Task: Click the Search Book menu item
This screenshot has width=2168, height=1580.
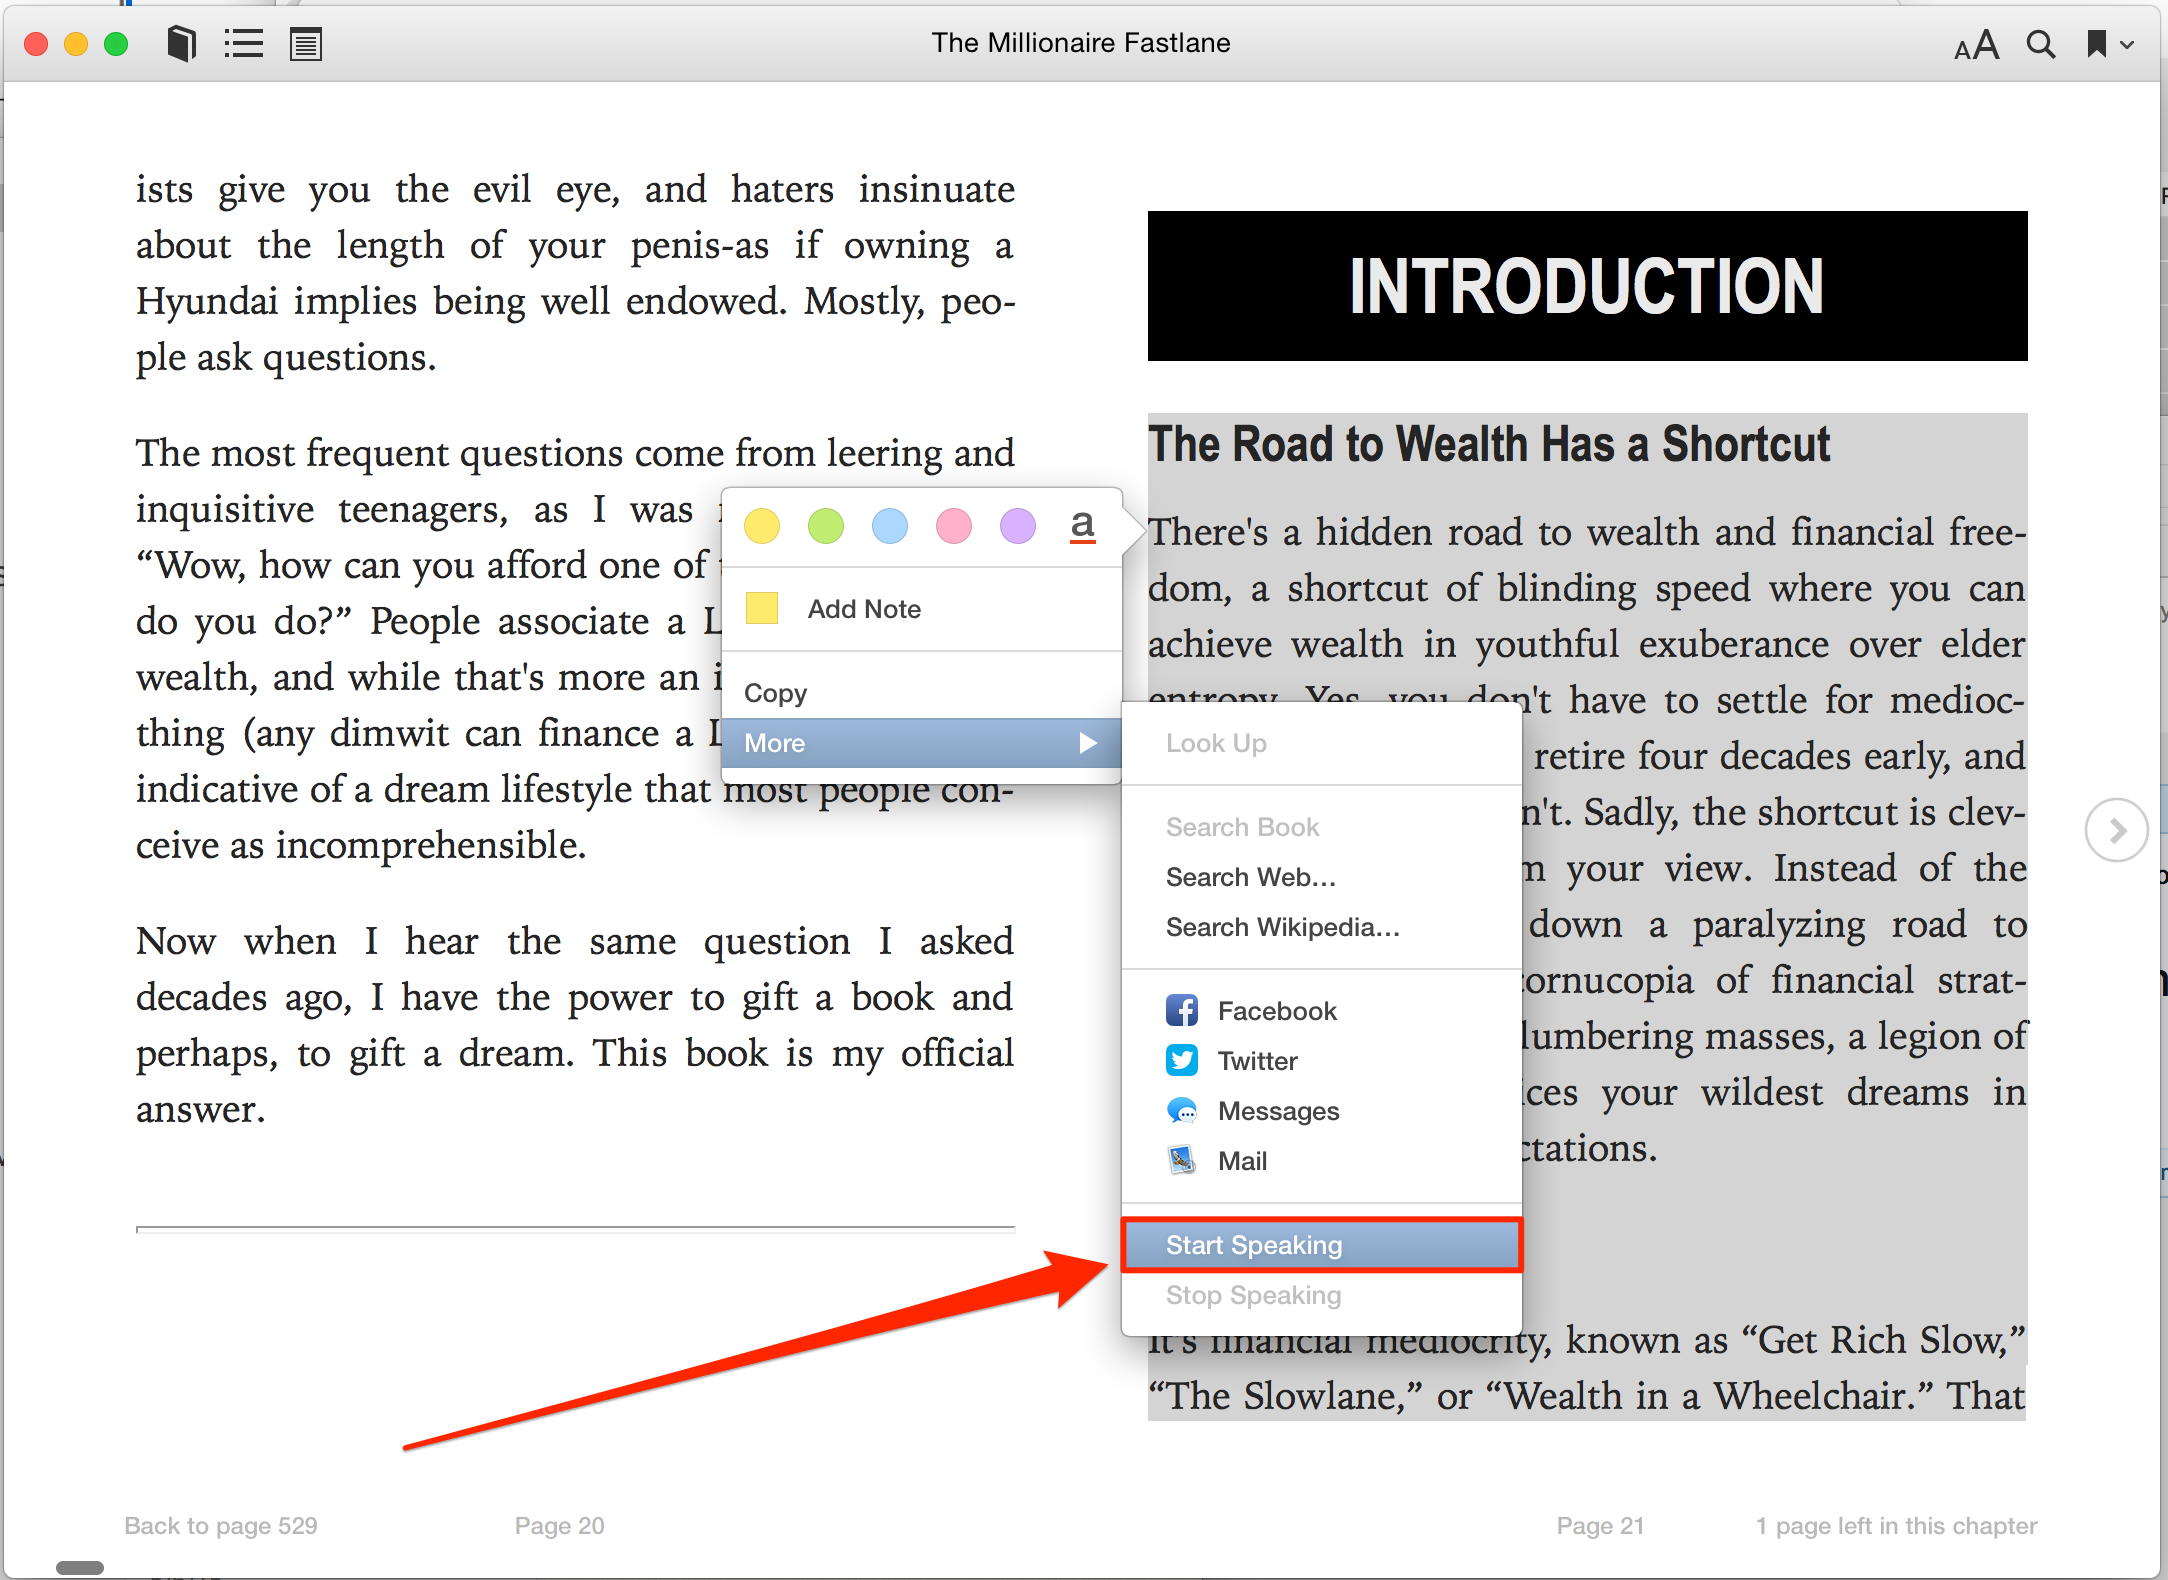Action: click(1322, 827)
